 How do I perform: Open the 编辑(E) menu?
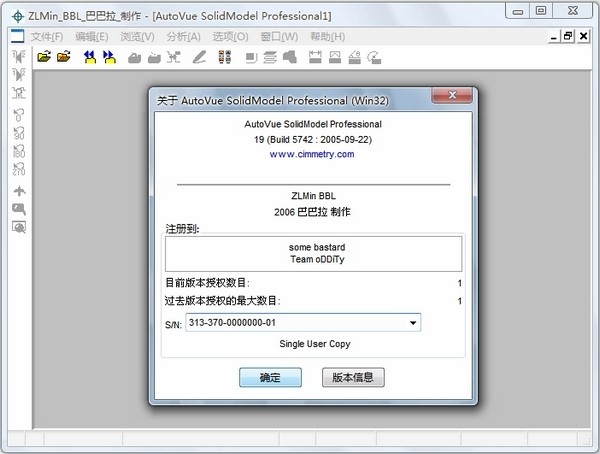coord(91,37)
